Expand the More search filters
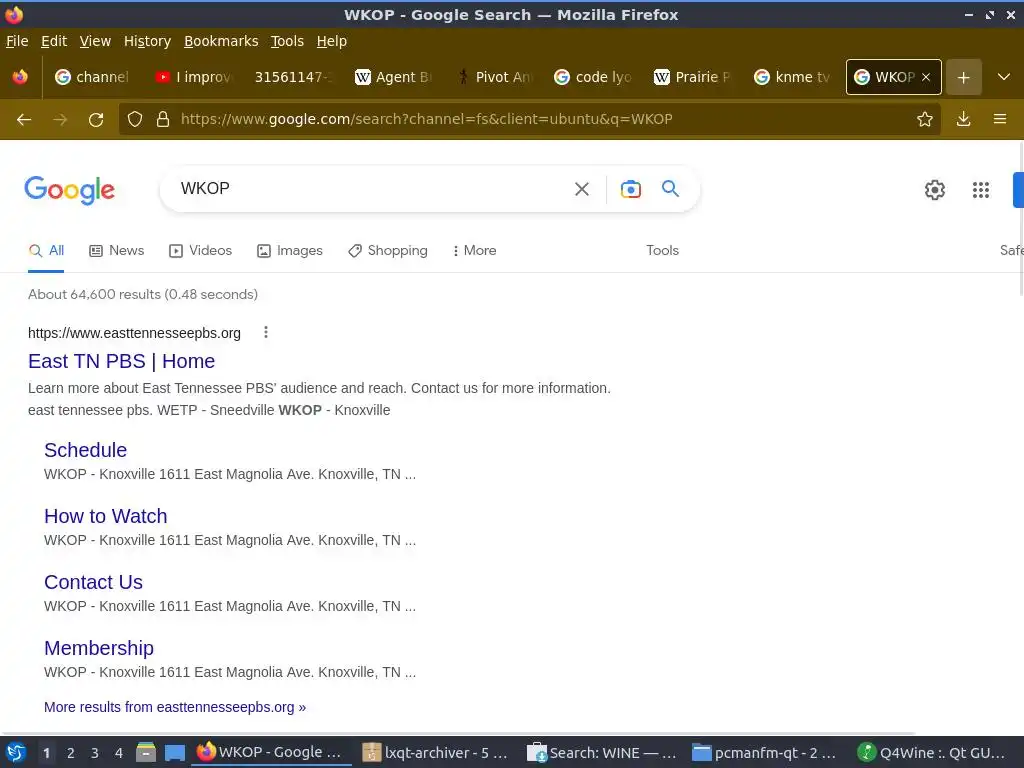Viewport: 1024px width, 768px height. click(474, 251)
